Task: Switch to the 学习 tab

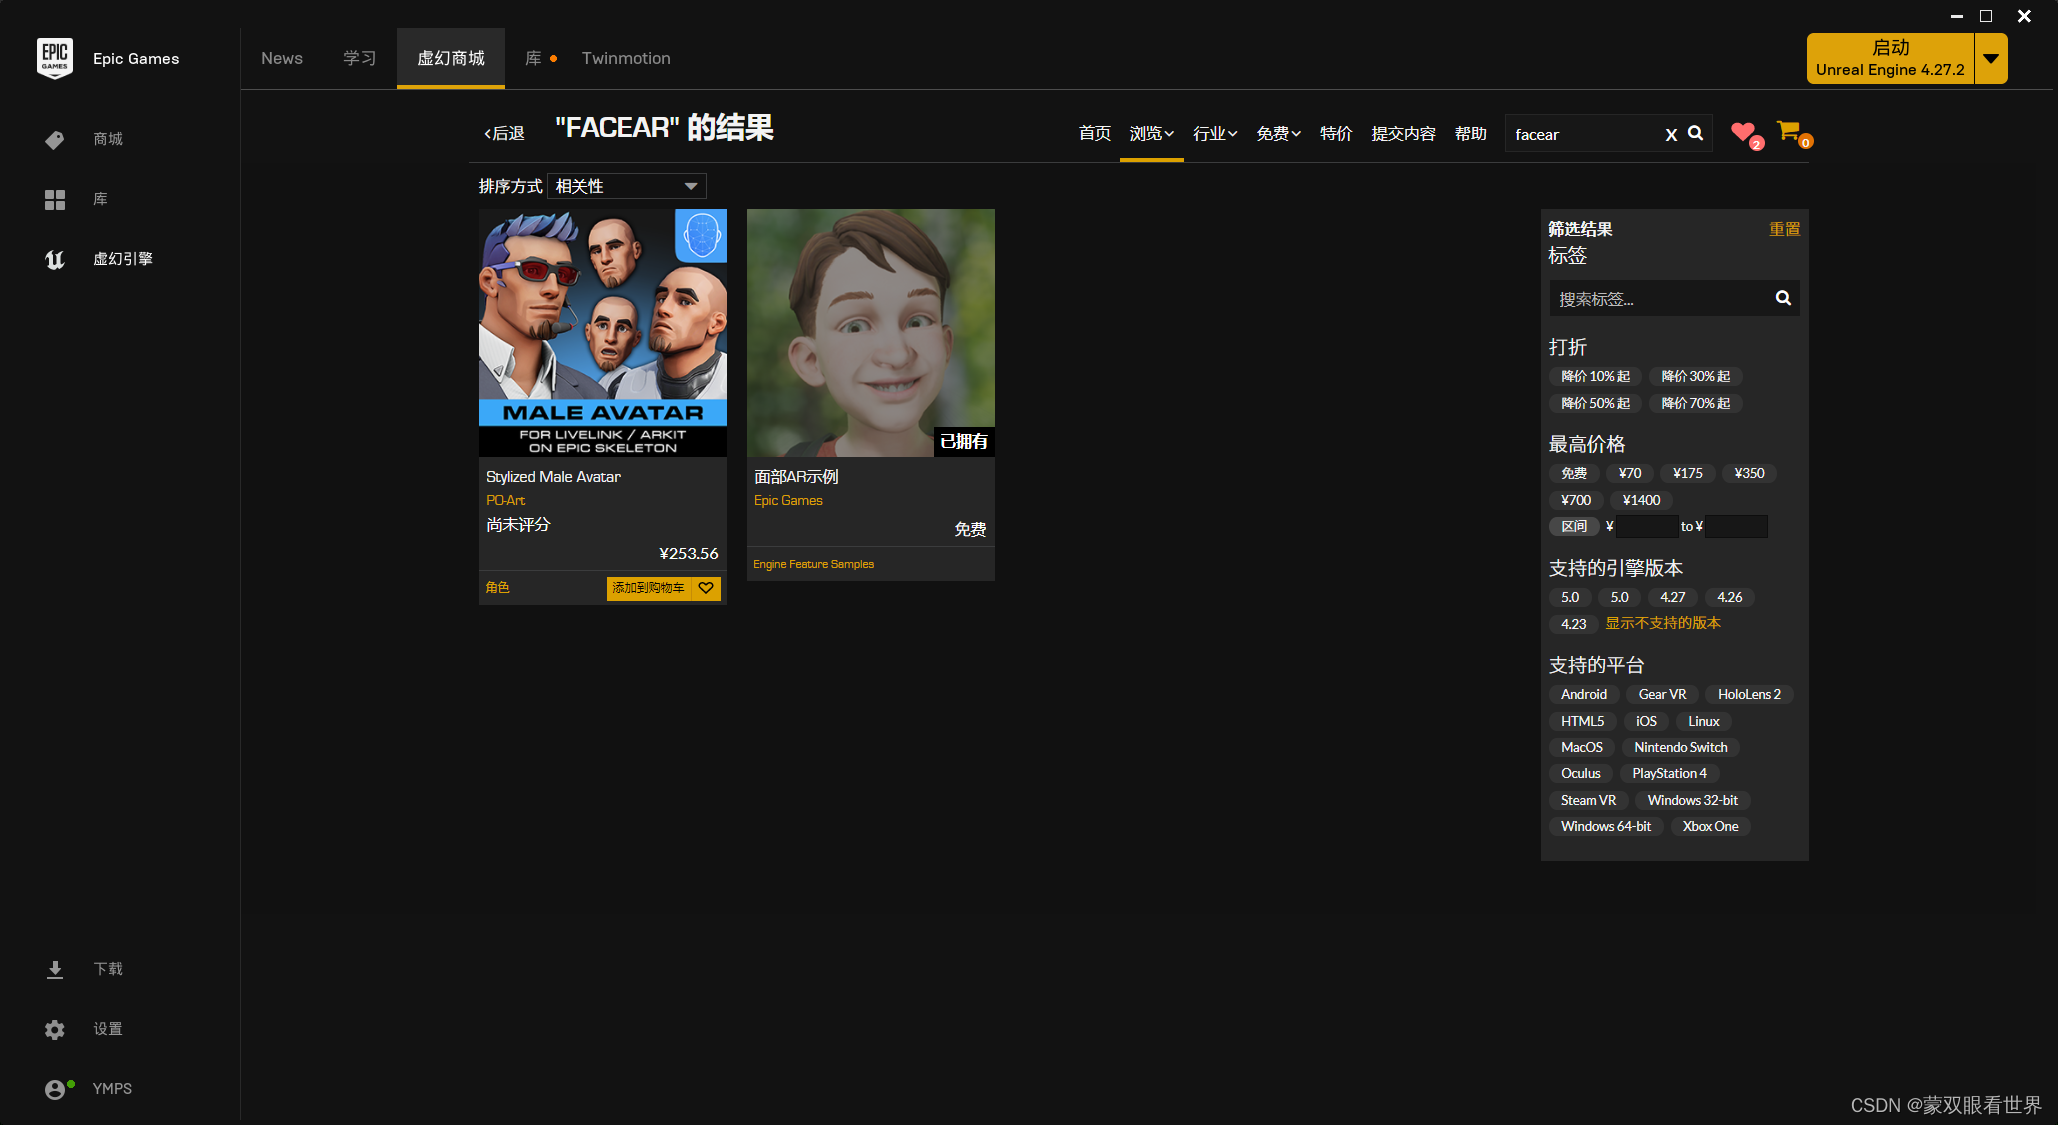Action: [359, 58]
